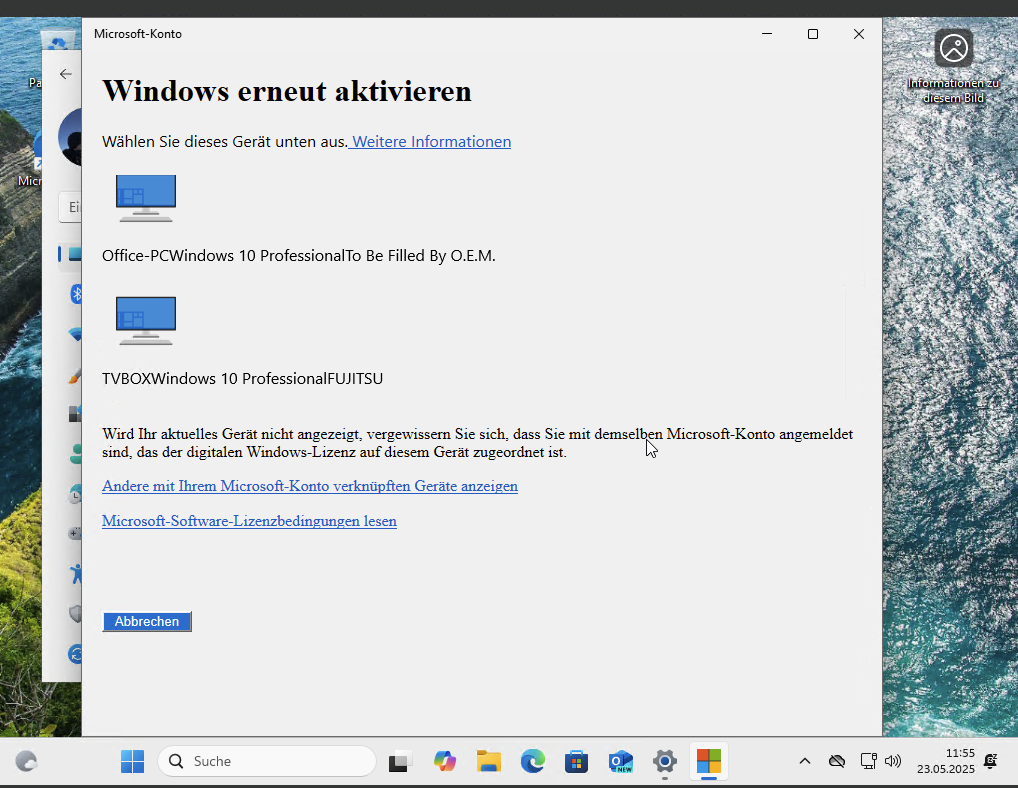The image size is (1018, 788).
Task: Open Bluetooth section in Settings sidebar
Action: point(76,293)
